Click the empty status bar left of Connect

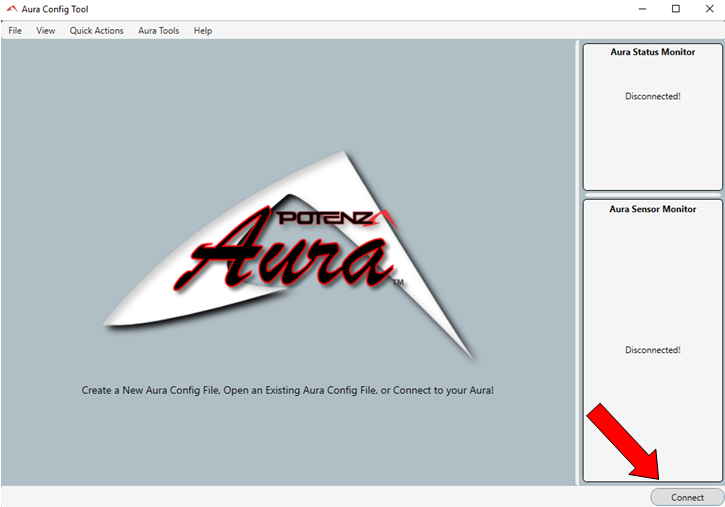(x=320, y=497)
